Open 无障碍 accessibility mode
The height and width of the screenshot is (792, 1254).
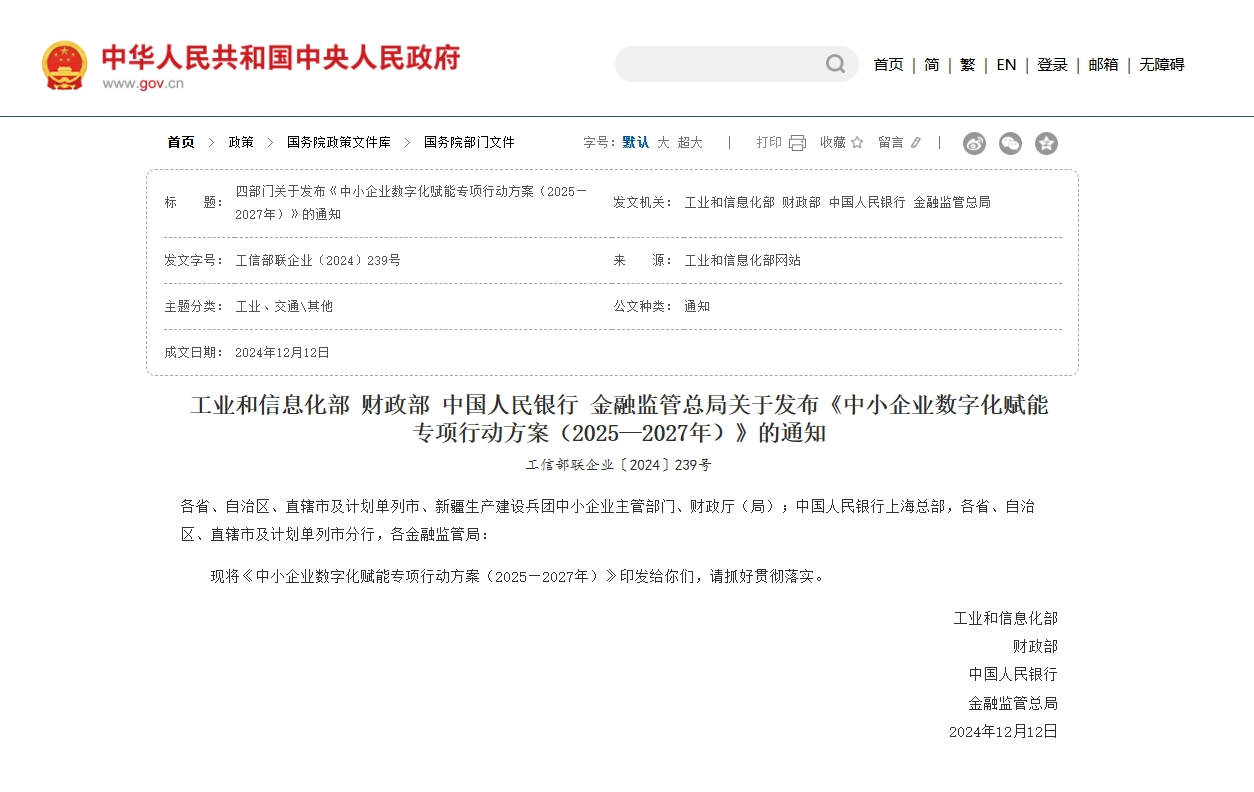[x=1162, y=65]
